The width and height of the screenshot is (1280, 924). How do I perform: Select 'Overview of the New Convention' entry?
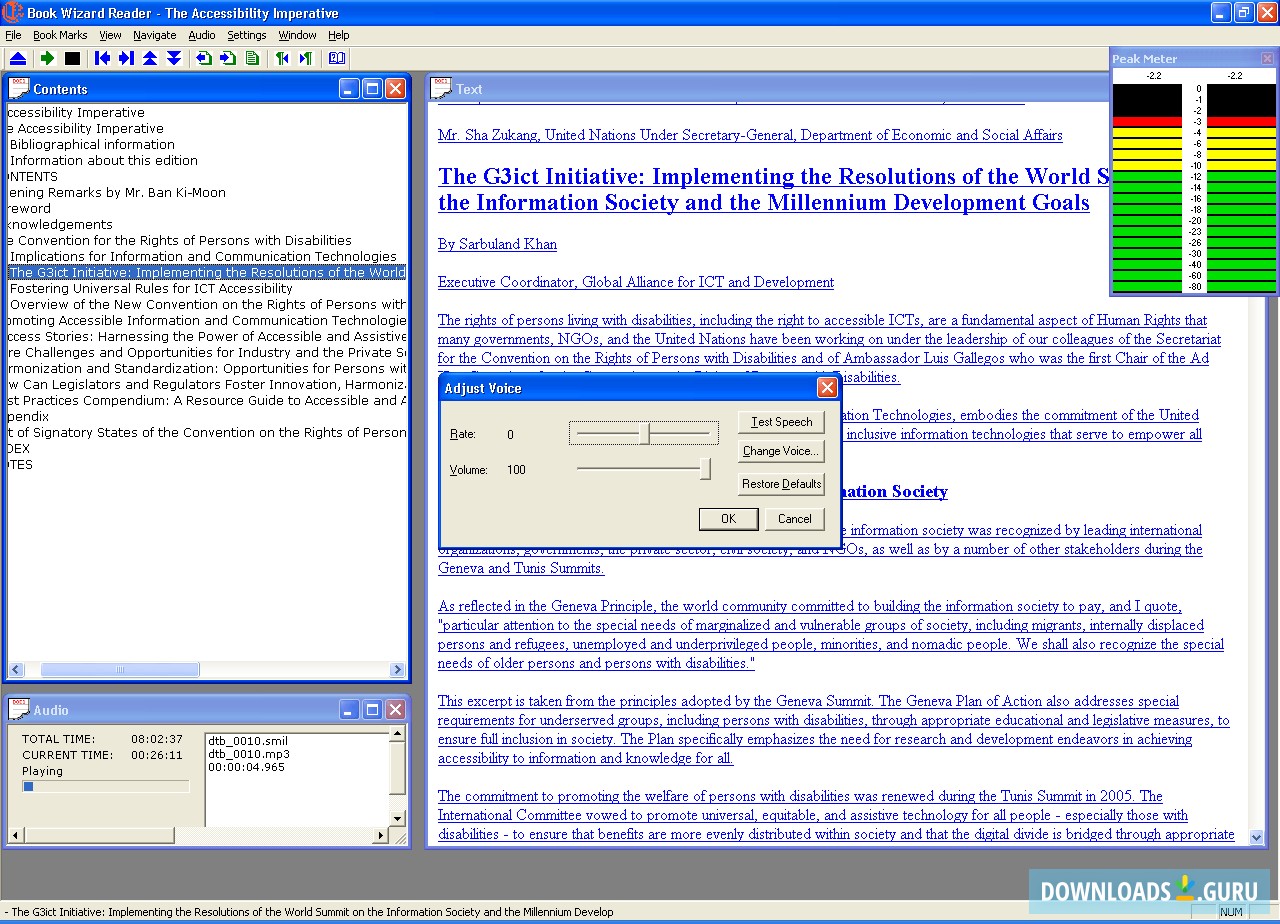(208, 304)
